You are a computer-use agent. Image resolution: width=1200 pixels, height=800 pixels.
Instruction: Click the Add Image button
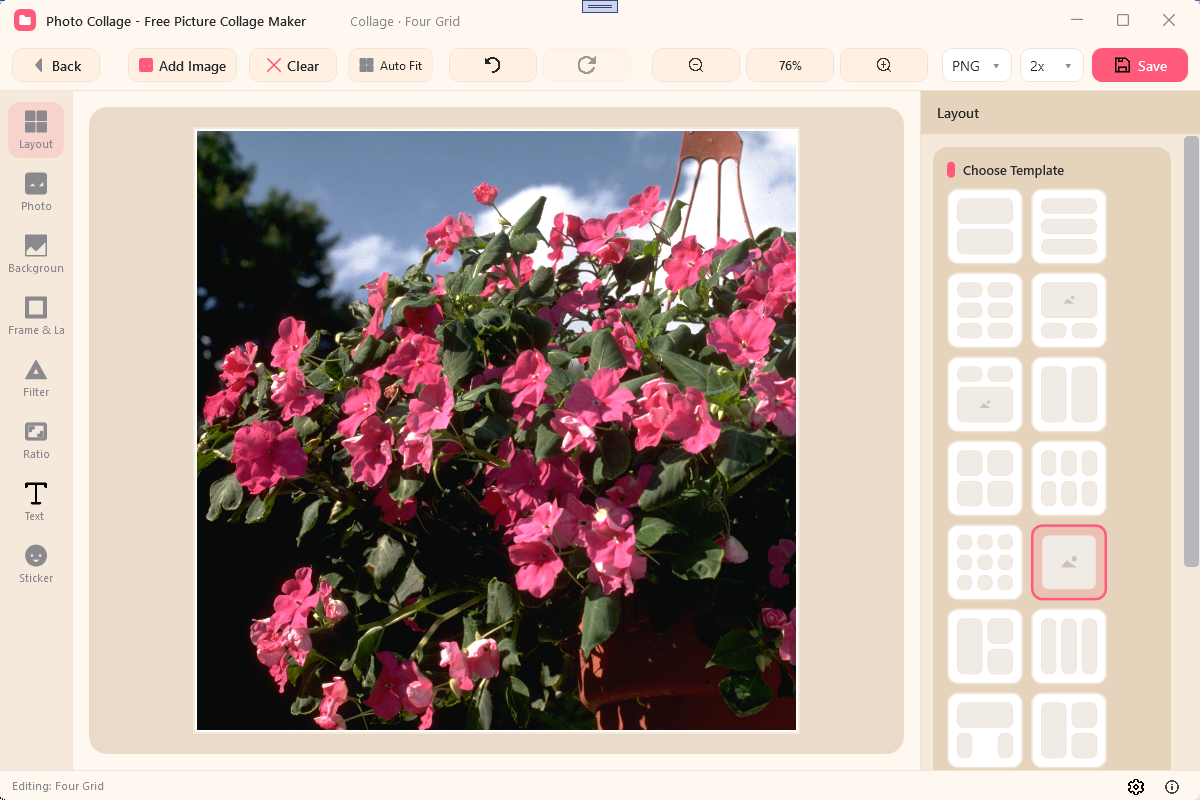click(x=182, y=65)
